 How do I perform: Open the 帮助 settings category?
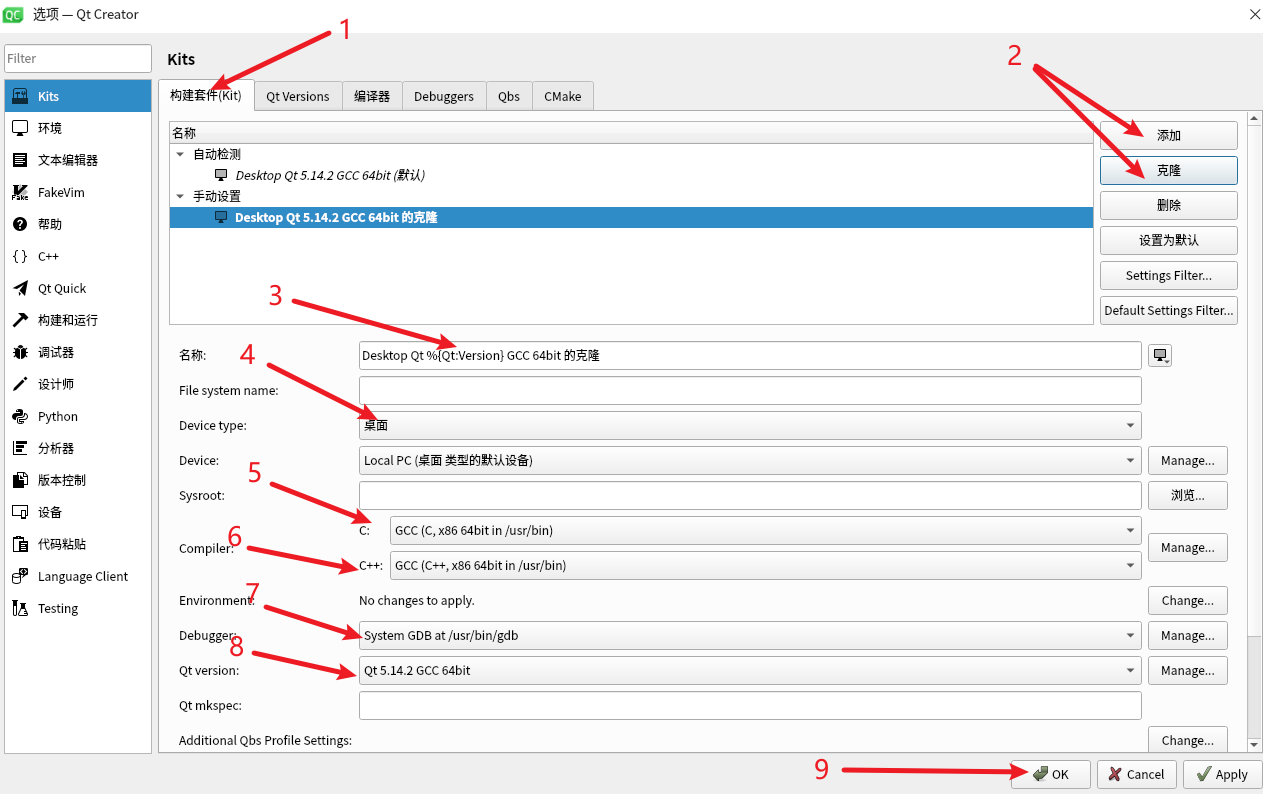(x=78, y=224)
